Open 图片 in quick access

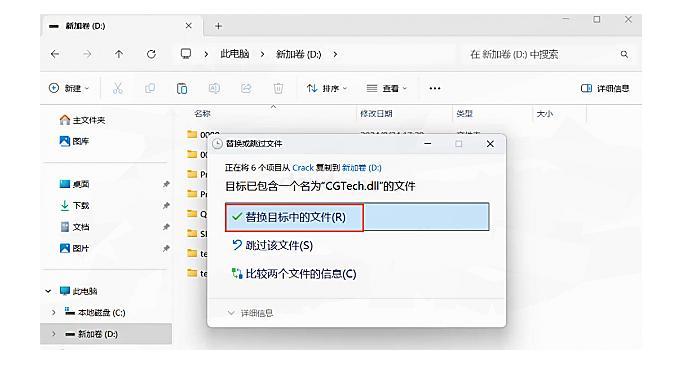click(74, 248)
